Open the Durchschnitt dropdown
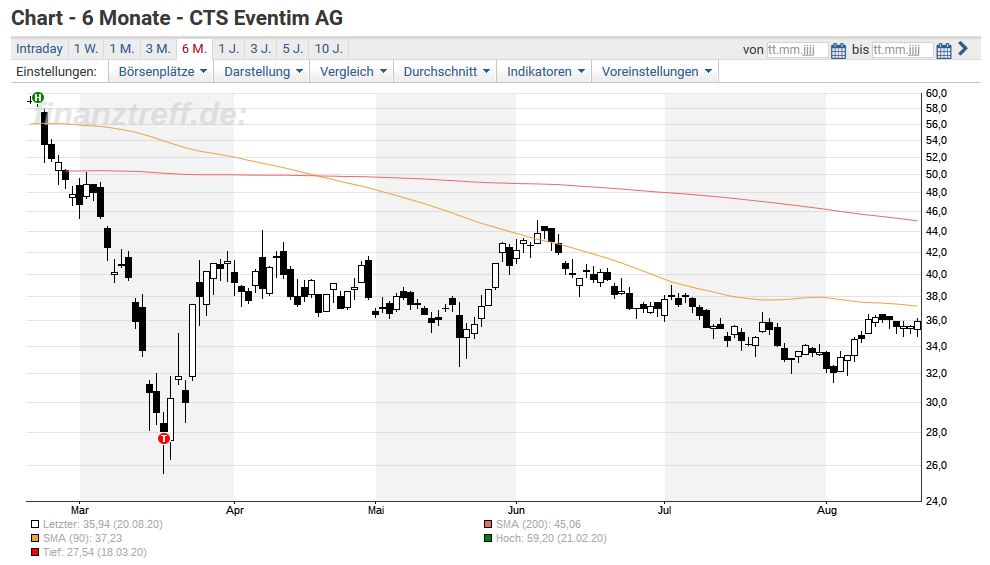The width and height of the screenshot is (990, 565). click(x=446, y=71)
